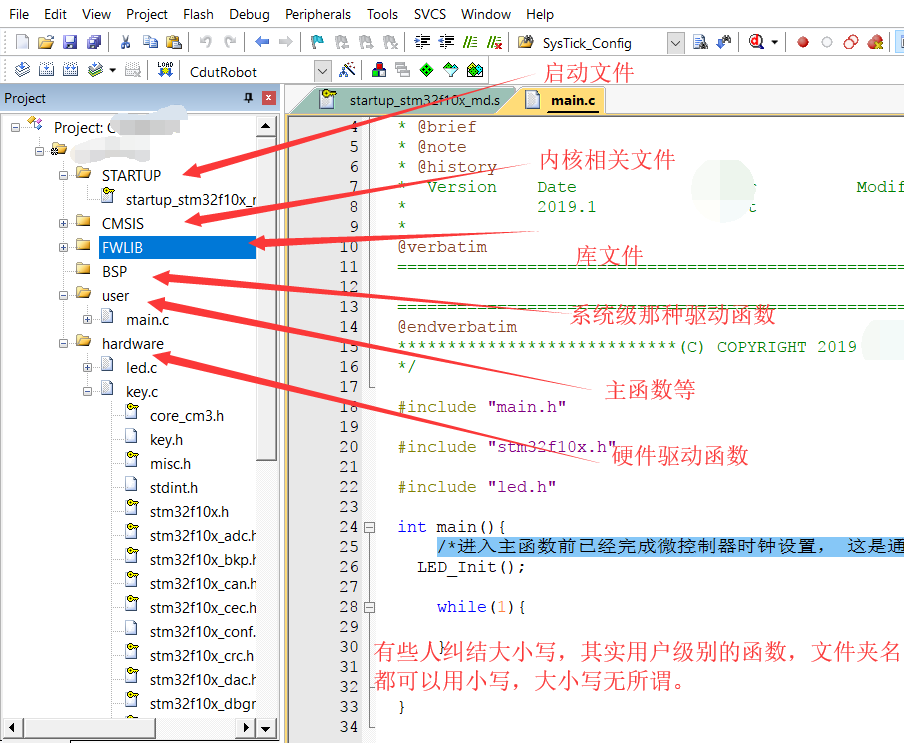This screenshot has width=904, height=743.
Task: Build the target
Action: click(x=46, y=70)
